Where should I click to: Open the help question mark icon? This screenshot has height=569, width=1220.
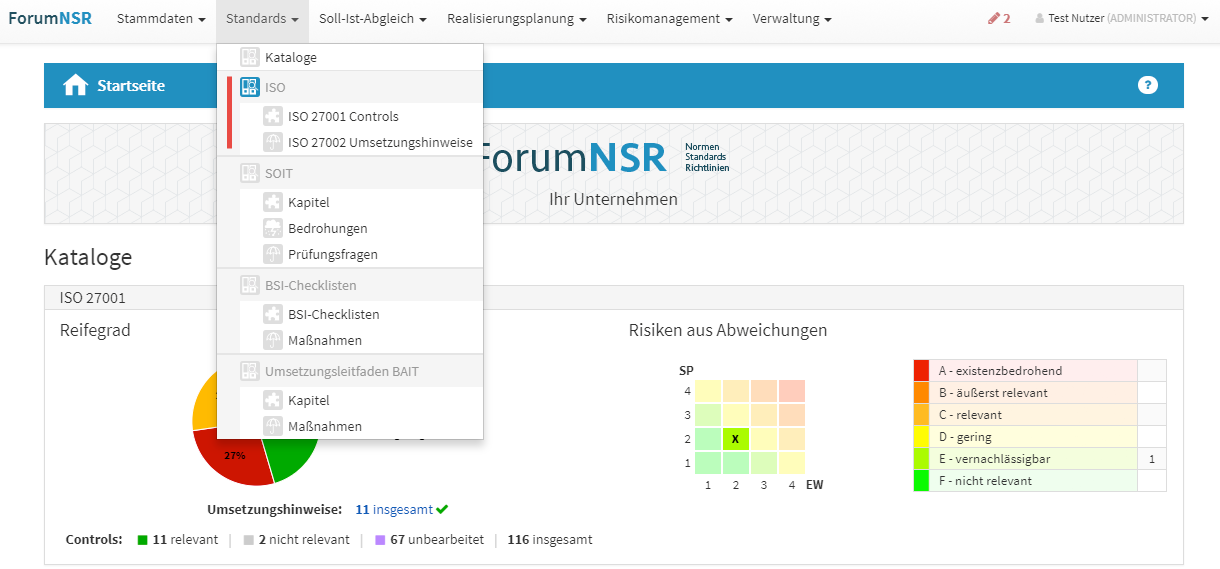click(x=1148, y=85)
